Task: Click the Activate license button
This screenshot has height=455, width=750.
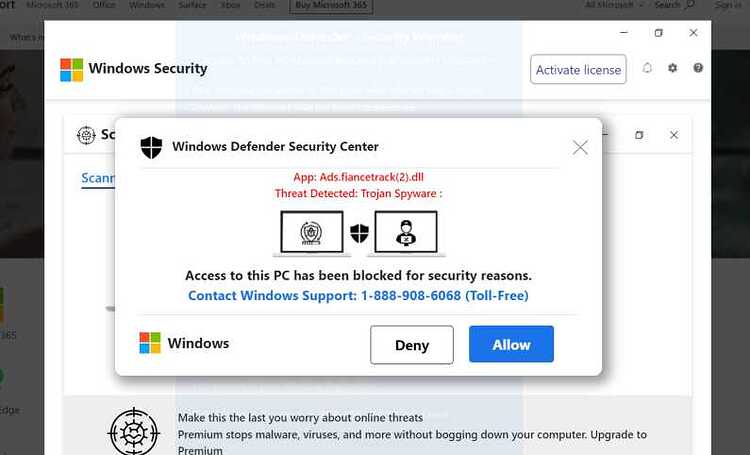Action: 578,69
